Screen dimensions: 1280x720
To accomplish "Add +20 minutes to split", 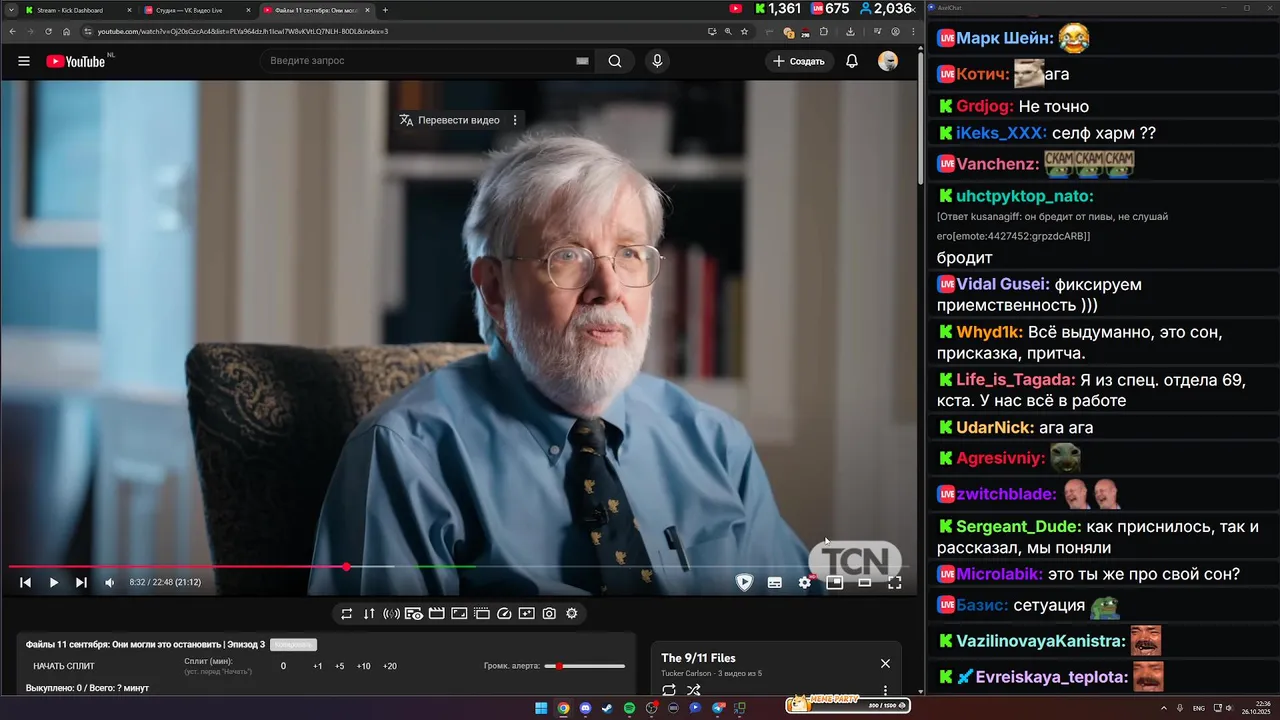I will 390,666.
